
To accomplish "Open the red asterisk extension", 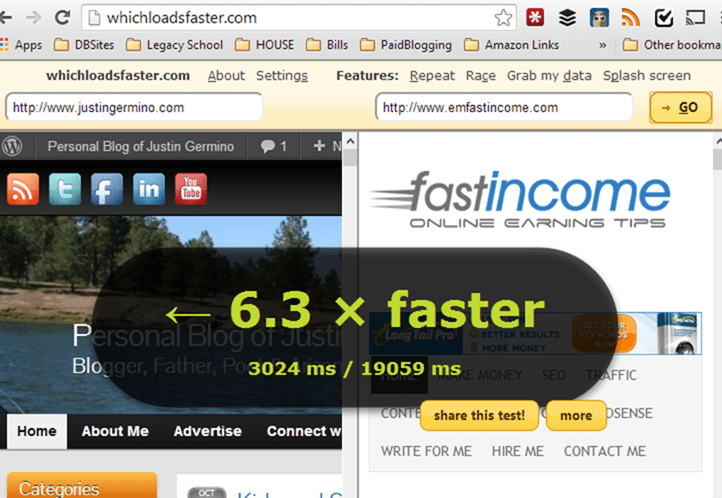I will point(535,17).
